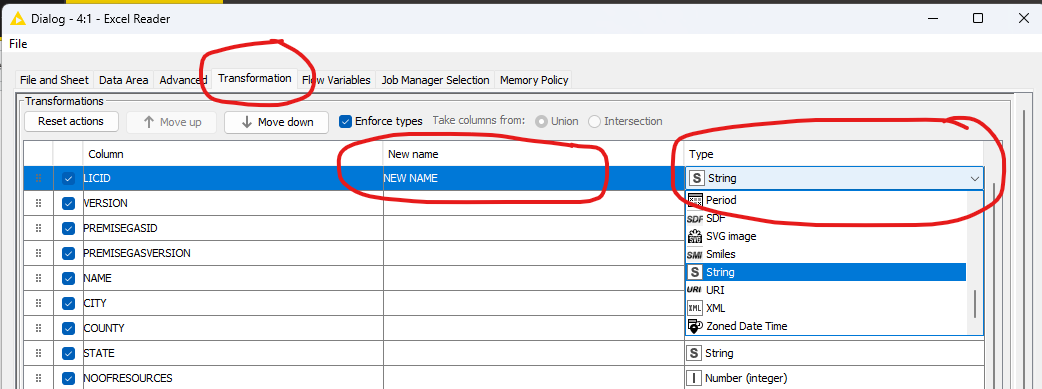Open the File menu
Viewport: 1042px width, 389px height.
[18, 44]
